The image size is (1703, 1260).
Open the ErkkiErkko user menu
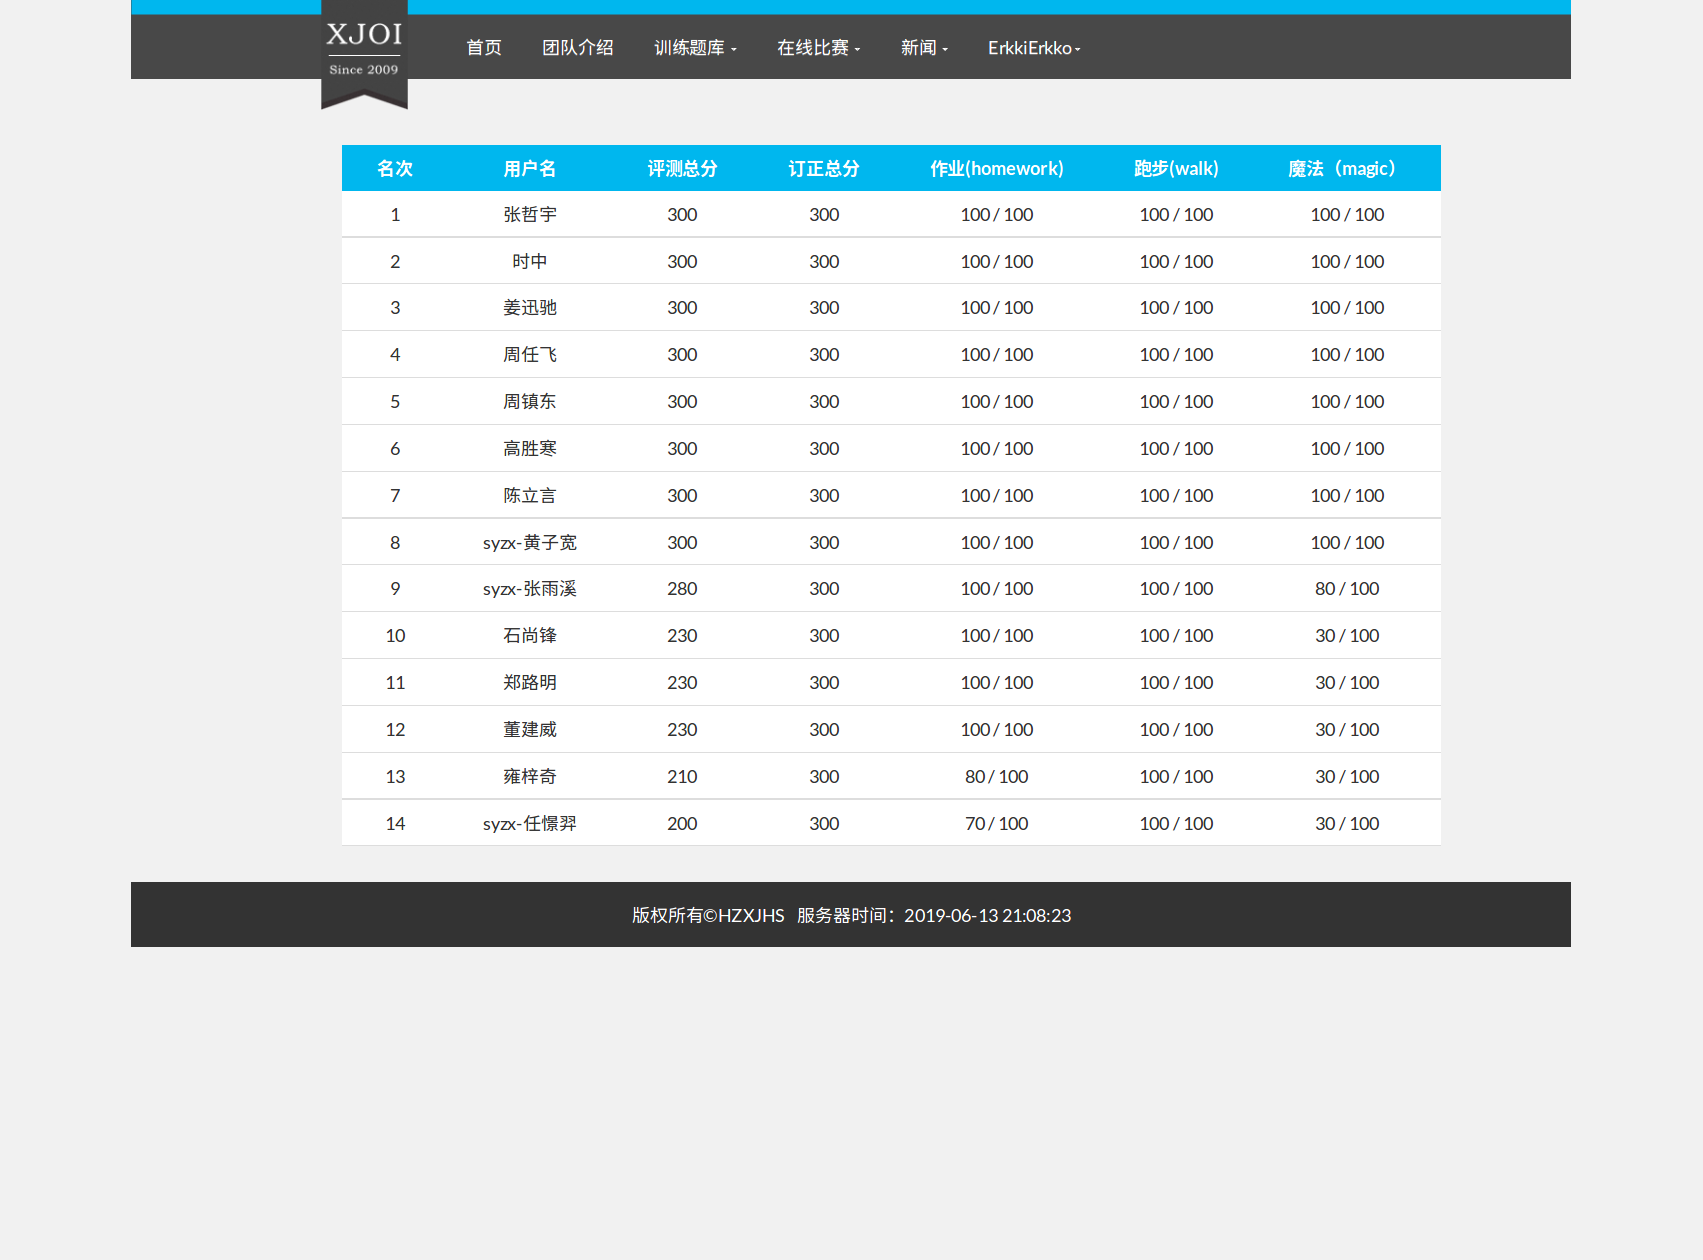1034,48
